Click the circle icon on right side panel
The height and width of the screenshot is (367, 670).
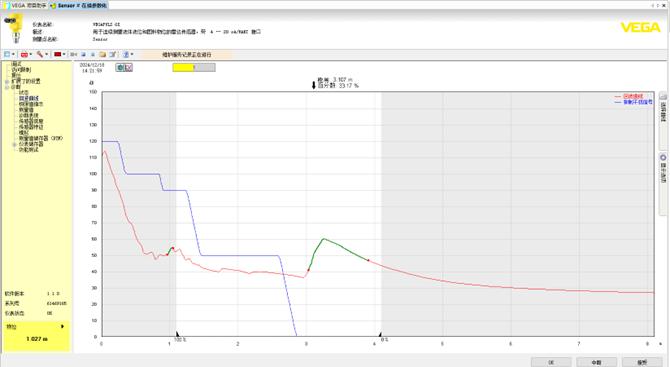663,158
